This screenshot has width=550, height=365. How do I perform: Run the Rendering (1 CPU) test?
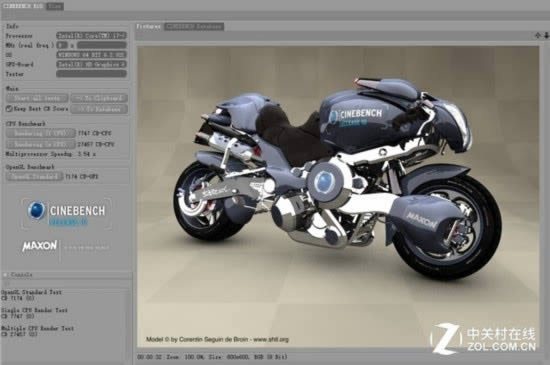(x=41, y=133)
